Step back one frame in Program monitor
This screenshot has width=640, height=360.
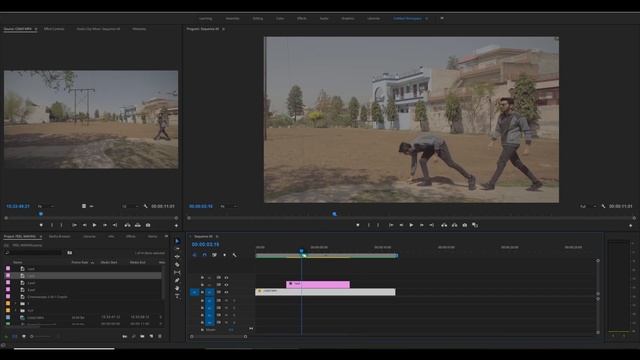[x=401, y=225]
